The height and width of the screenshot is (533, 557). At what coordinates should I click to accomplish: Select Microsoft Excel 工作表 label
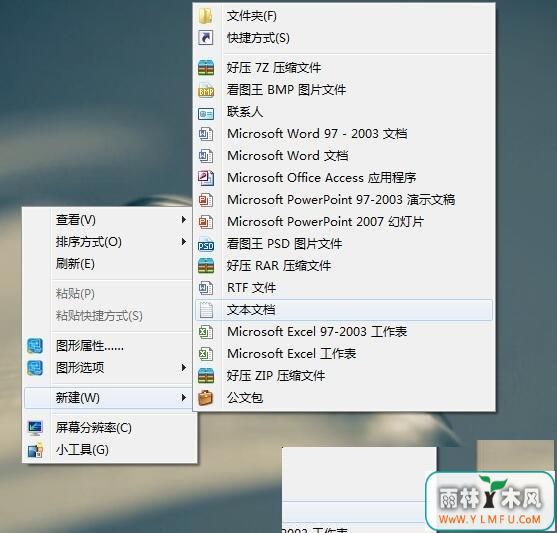click(x=292, y=354)
